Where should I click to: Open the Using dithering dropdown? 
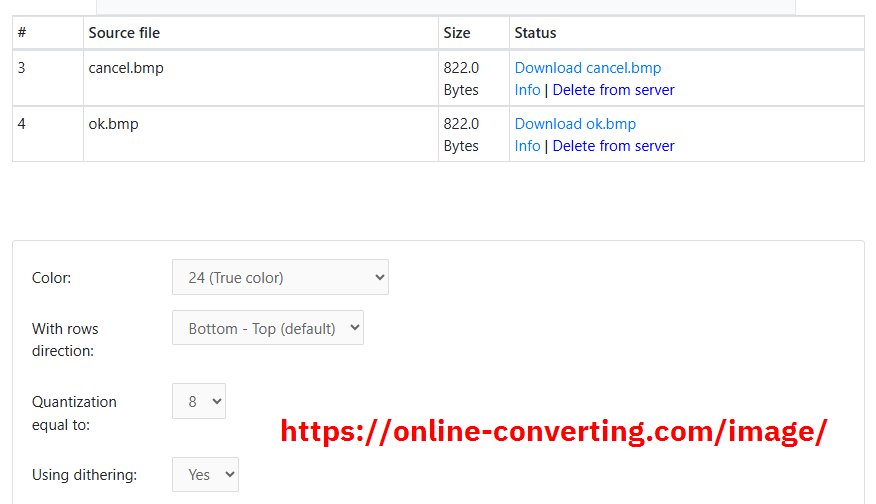205,474
